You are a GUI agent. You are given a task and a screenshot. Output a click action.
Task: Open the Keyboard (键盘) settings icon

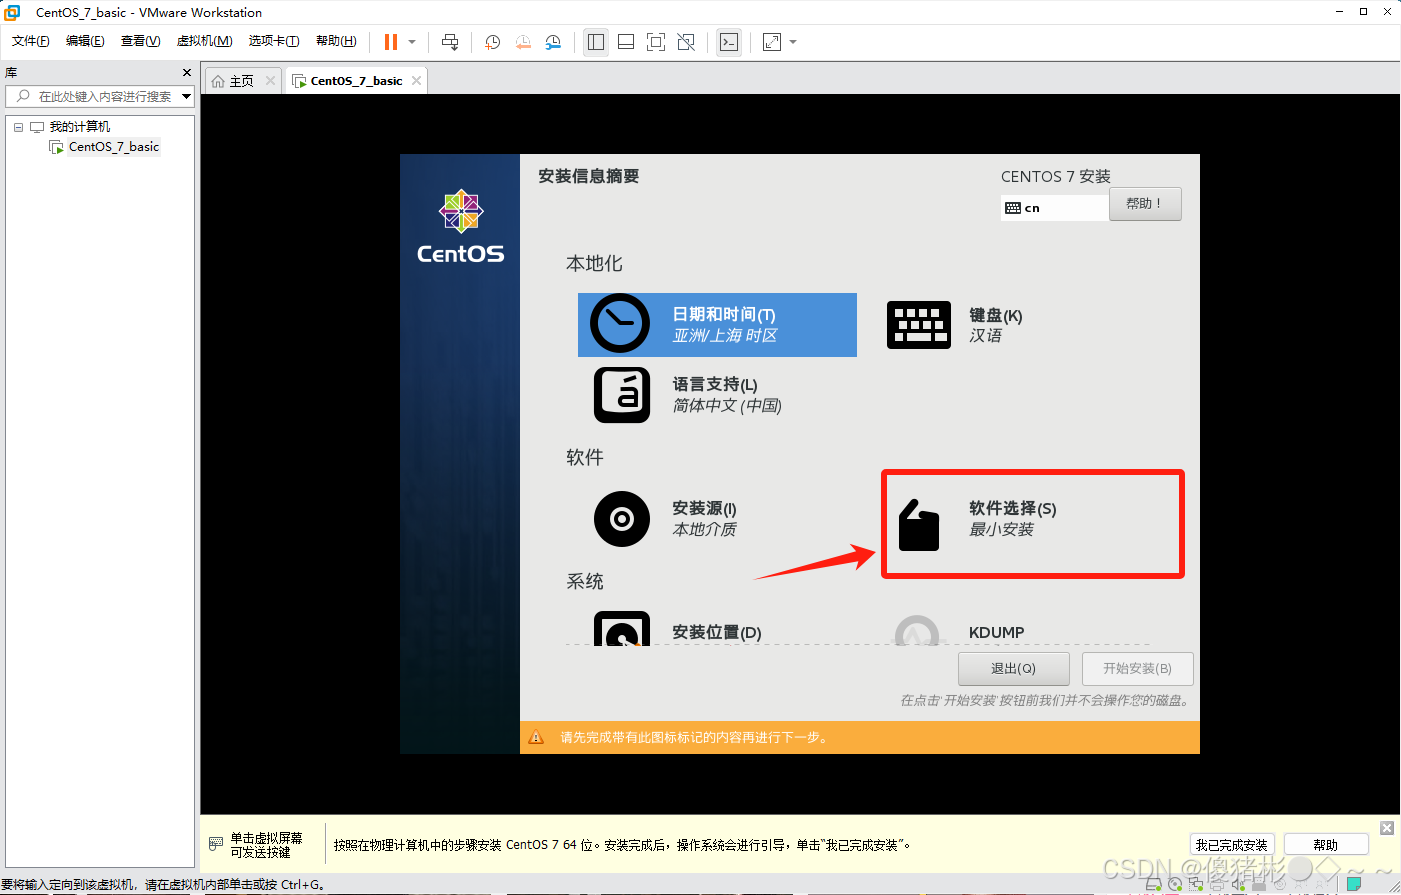click(919, 325)
